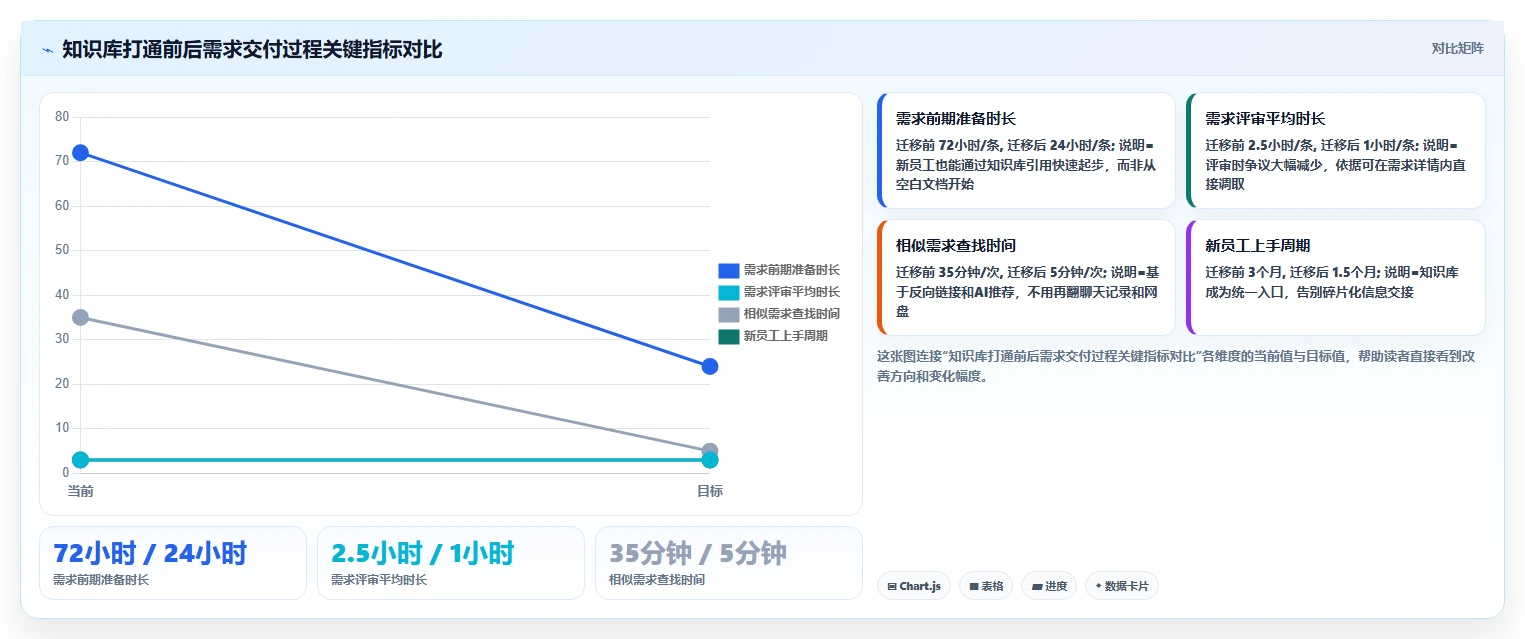Click the icon inside Chart.js tag

click(891, 587)
